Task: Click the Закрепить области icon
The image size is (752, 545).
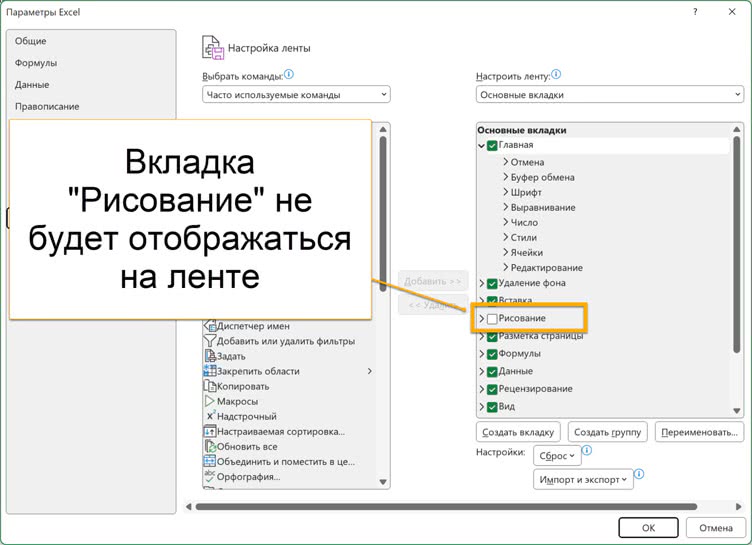Action: click(x=210, y=371)
